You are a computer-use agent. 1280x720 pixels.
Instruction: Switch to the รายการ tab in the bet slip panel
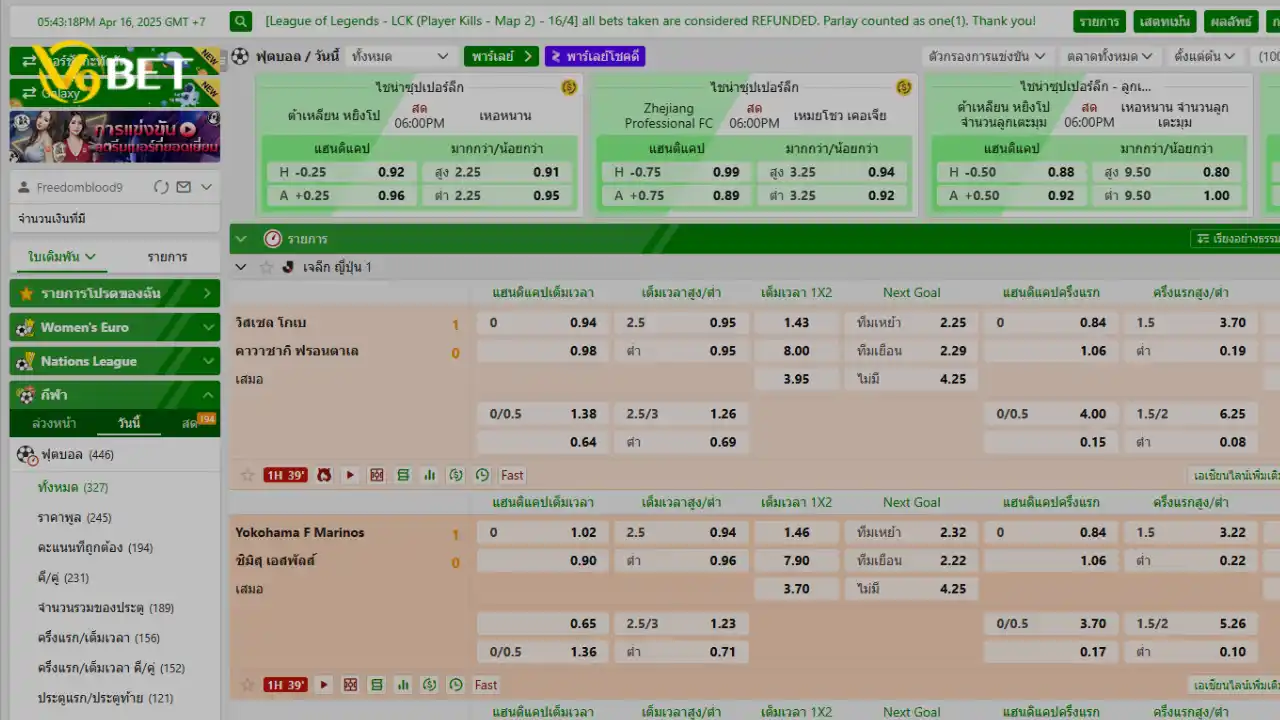167,257
